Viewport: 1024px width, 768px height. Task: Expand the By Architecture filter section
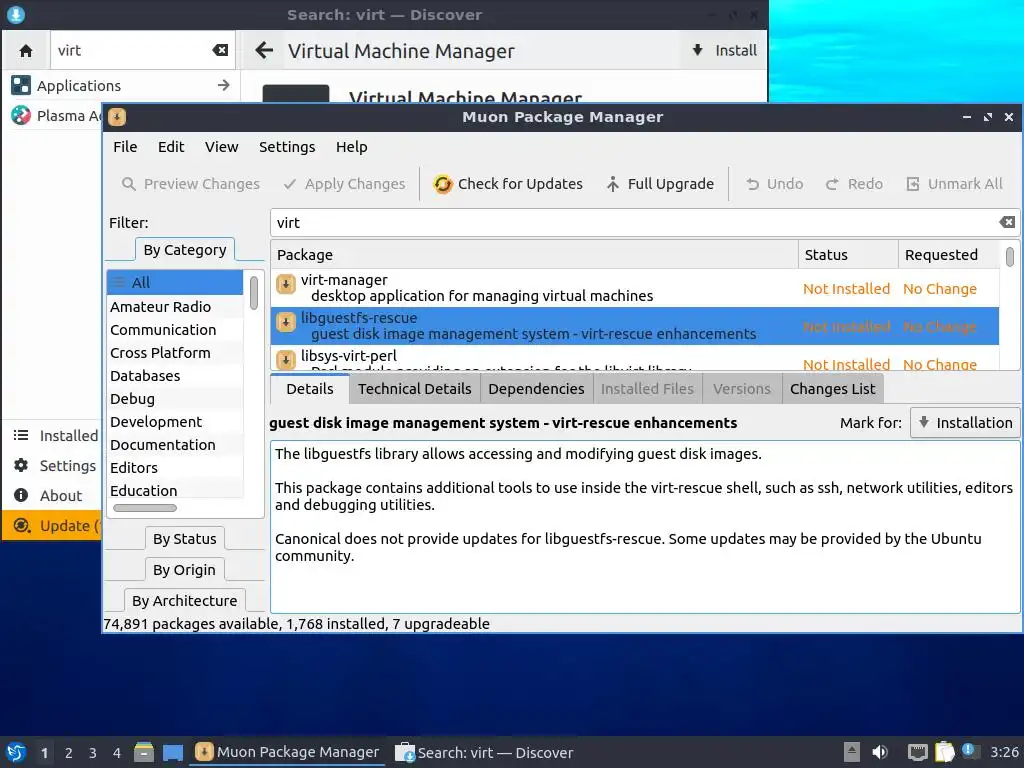coord(185,601)
